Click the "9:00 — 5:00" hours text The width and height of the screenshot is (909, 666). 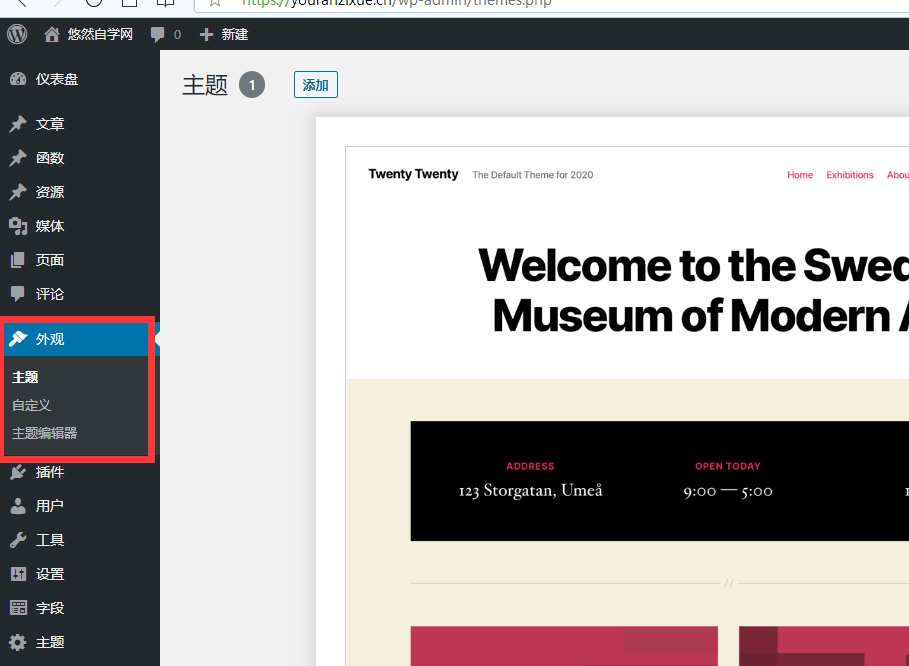[x=728, y=492]
